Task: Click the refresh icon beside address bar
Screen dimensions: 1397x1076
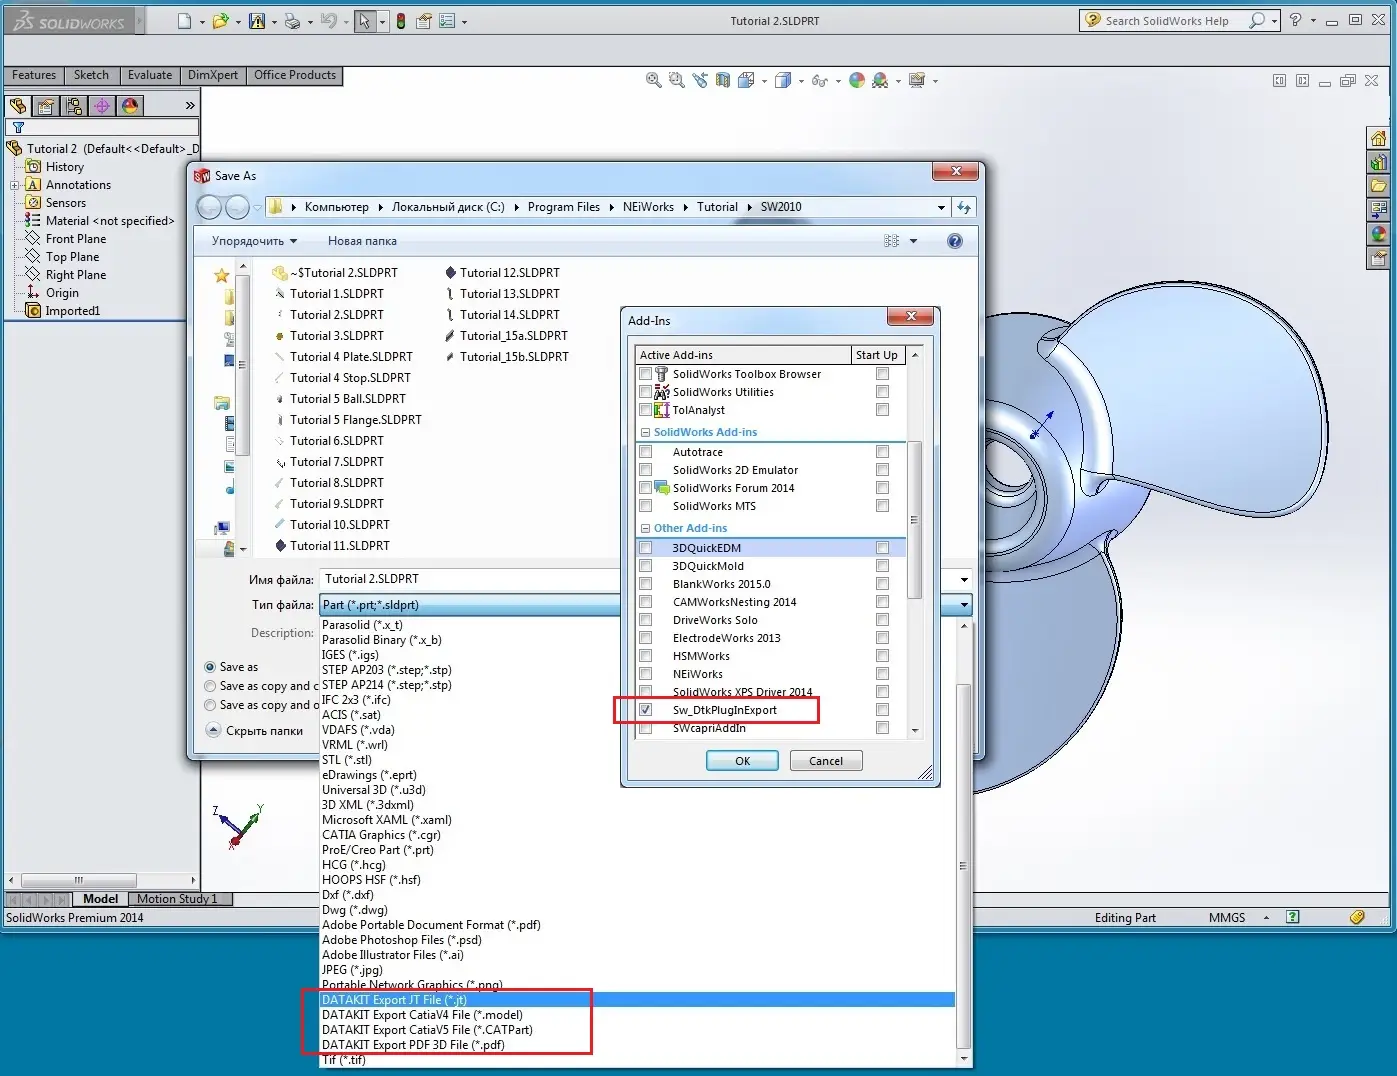Action: (964, 207)
